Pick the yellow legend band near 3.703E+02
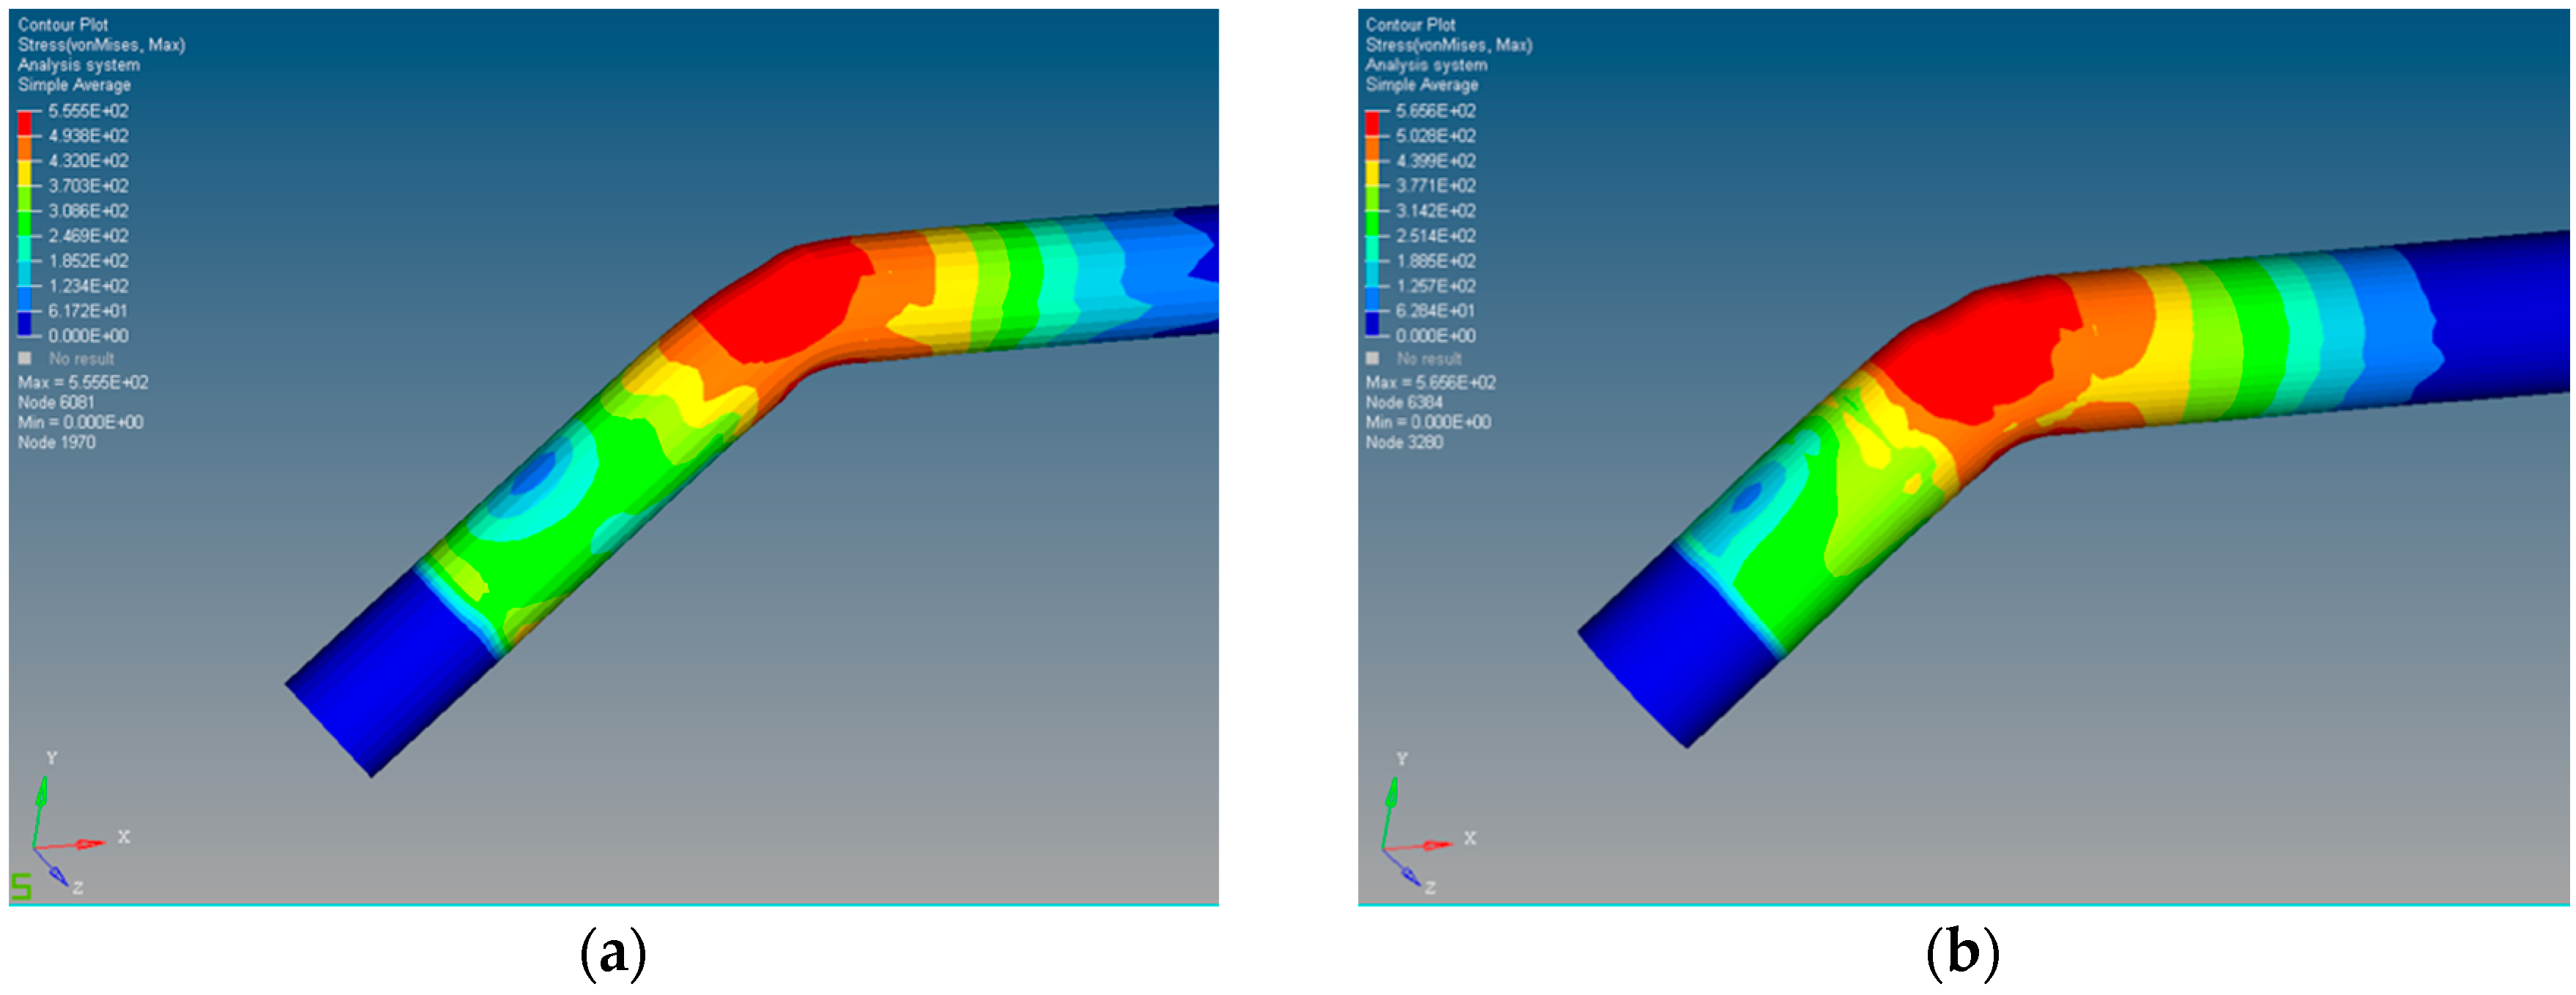Screen dimensions: 2576x995 24,173
